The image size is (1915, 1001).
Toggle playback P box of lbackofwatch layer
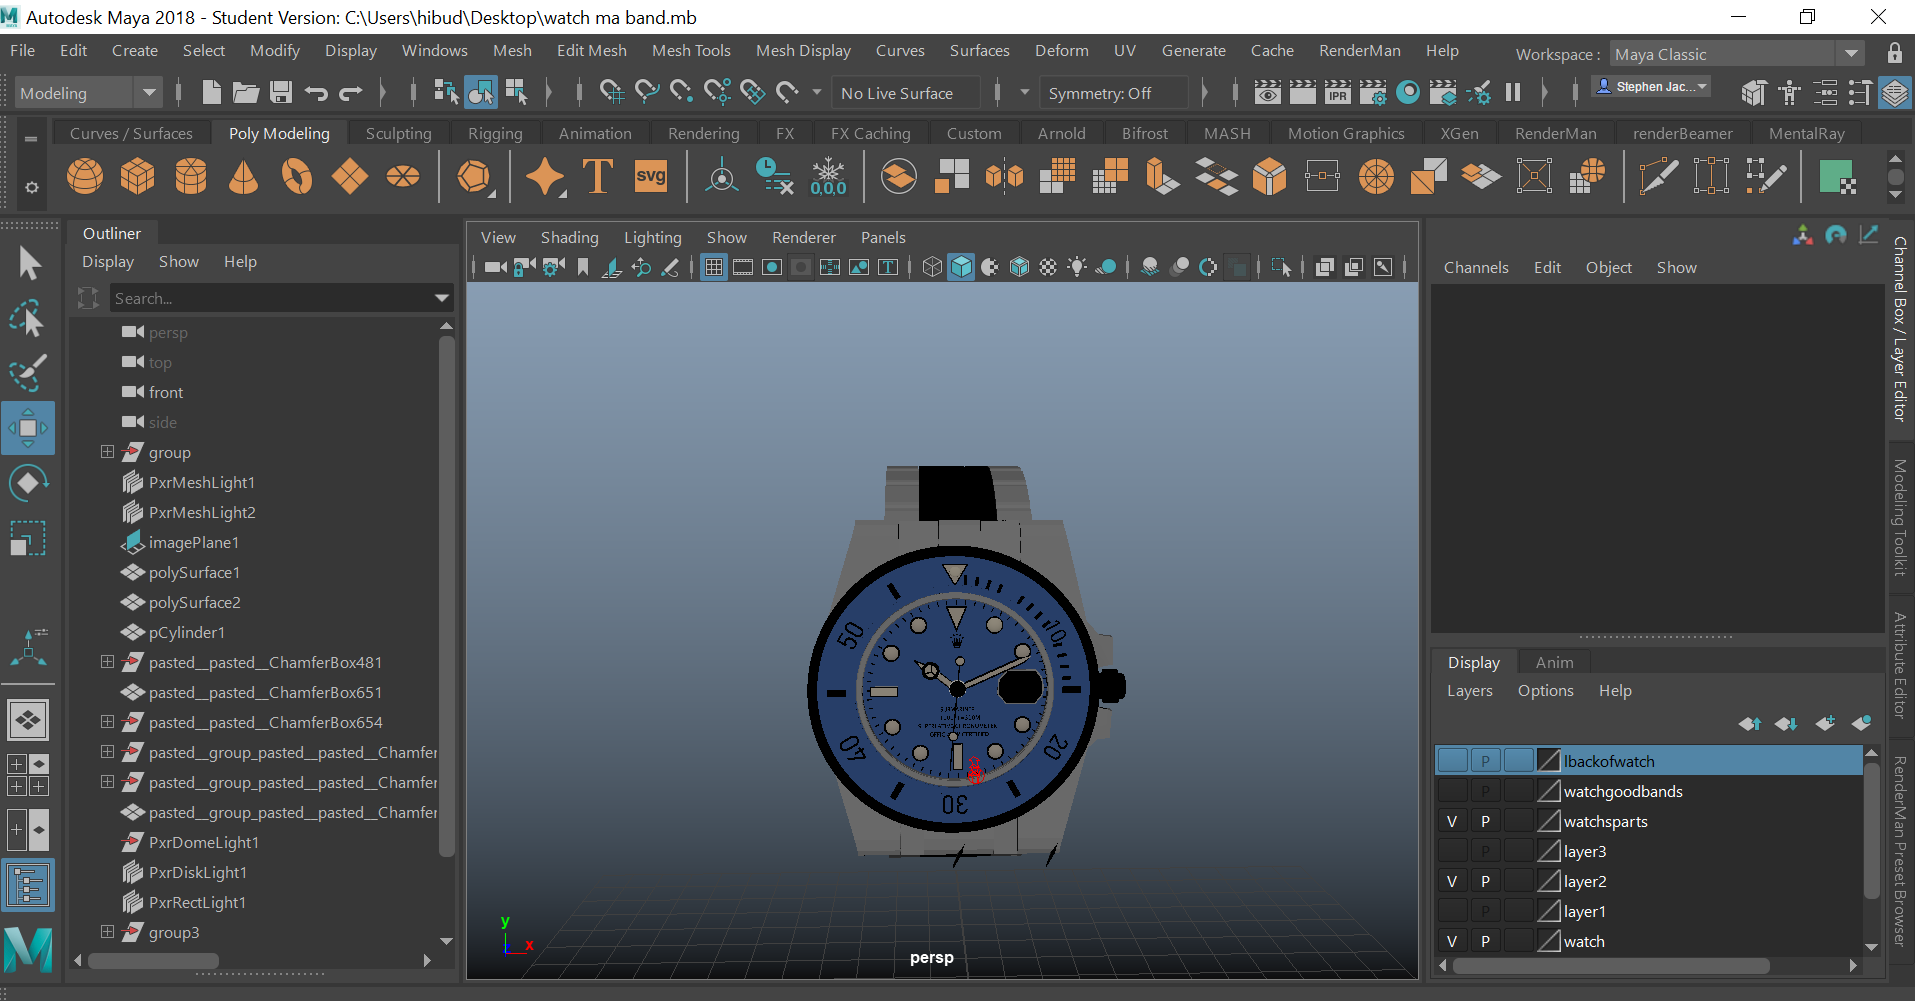pos(1485,761)
